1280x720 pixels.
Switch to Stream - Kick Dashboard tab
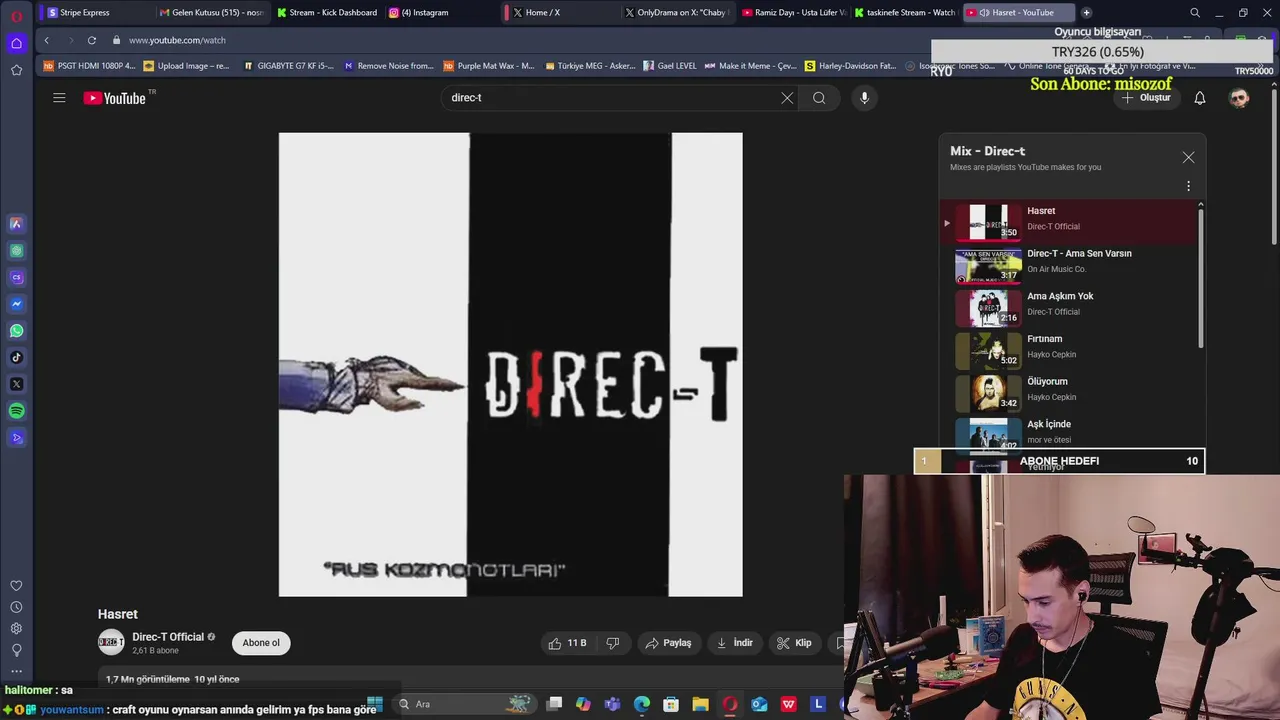[327, 12]
